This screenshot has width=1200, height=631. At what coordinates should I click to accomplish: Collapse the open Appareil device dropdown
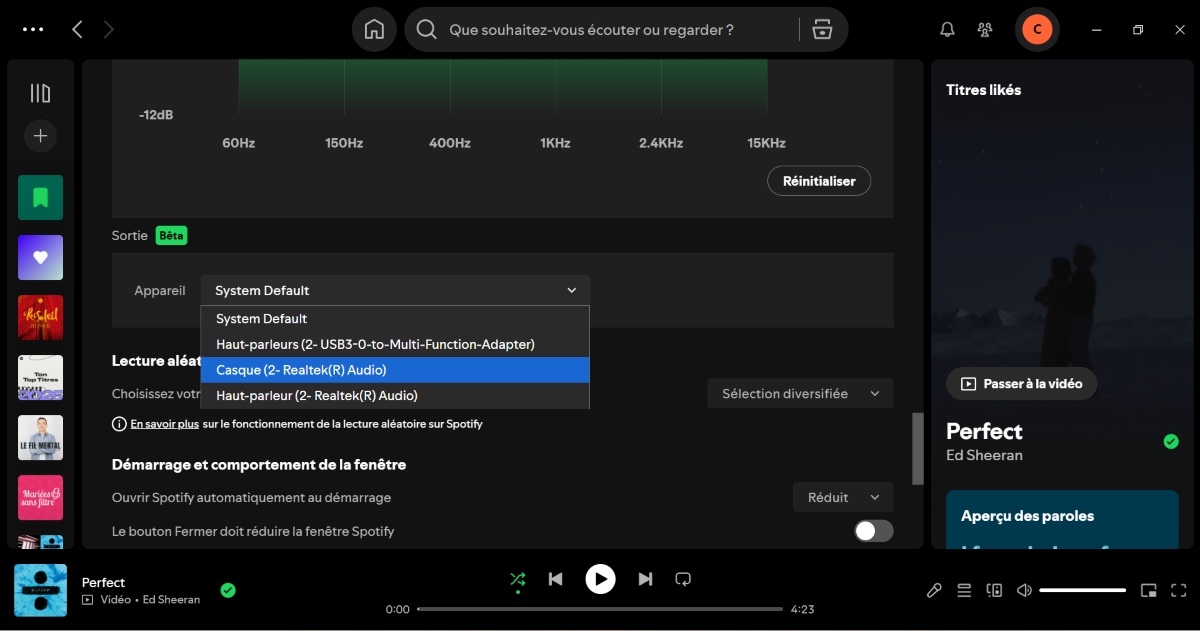[395, 290]
